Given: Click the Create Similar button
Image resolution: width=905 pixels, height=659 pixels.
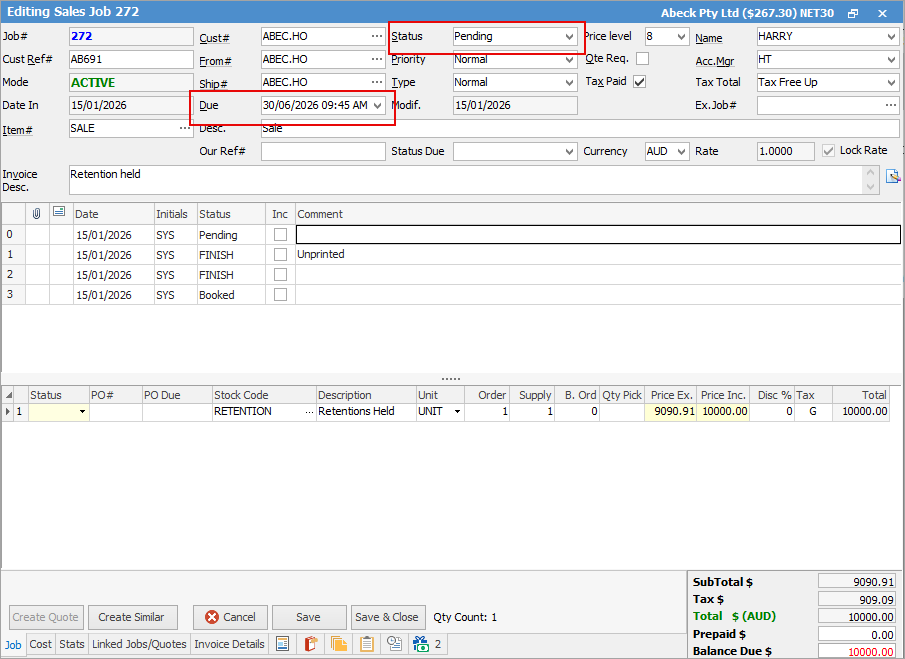Looking at the screenshot, I should 132,617.
